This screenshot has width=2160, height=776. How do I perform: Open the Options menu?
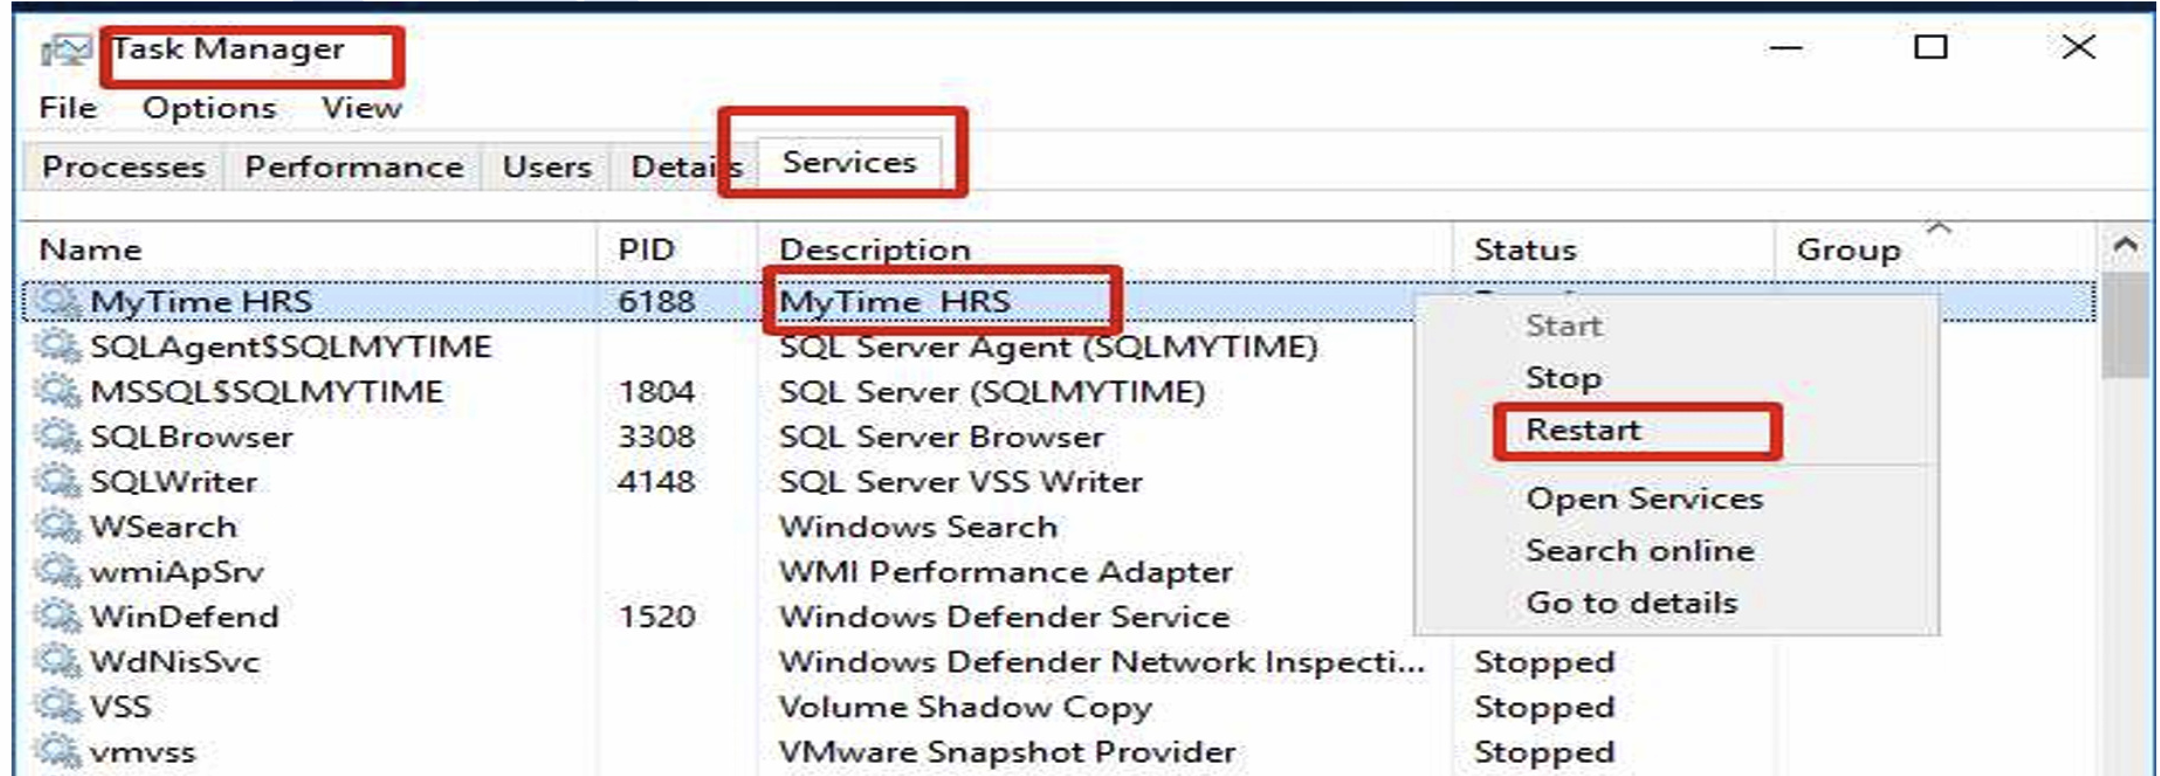[x=209, y=108]
